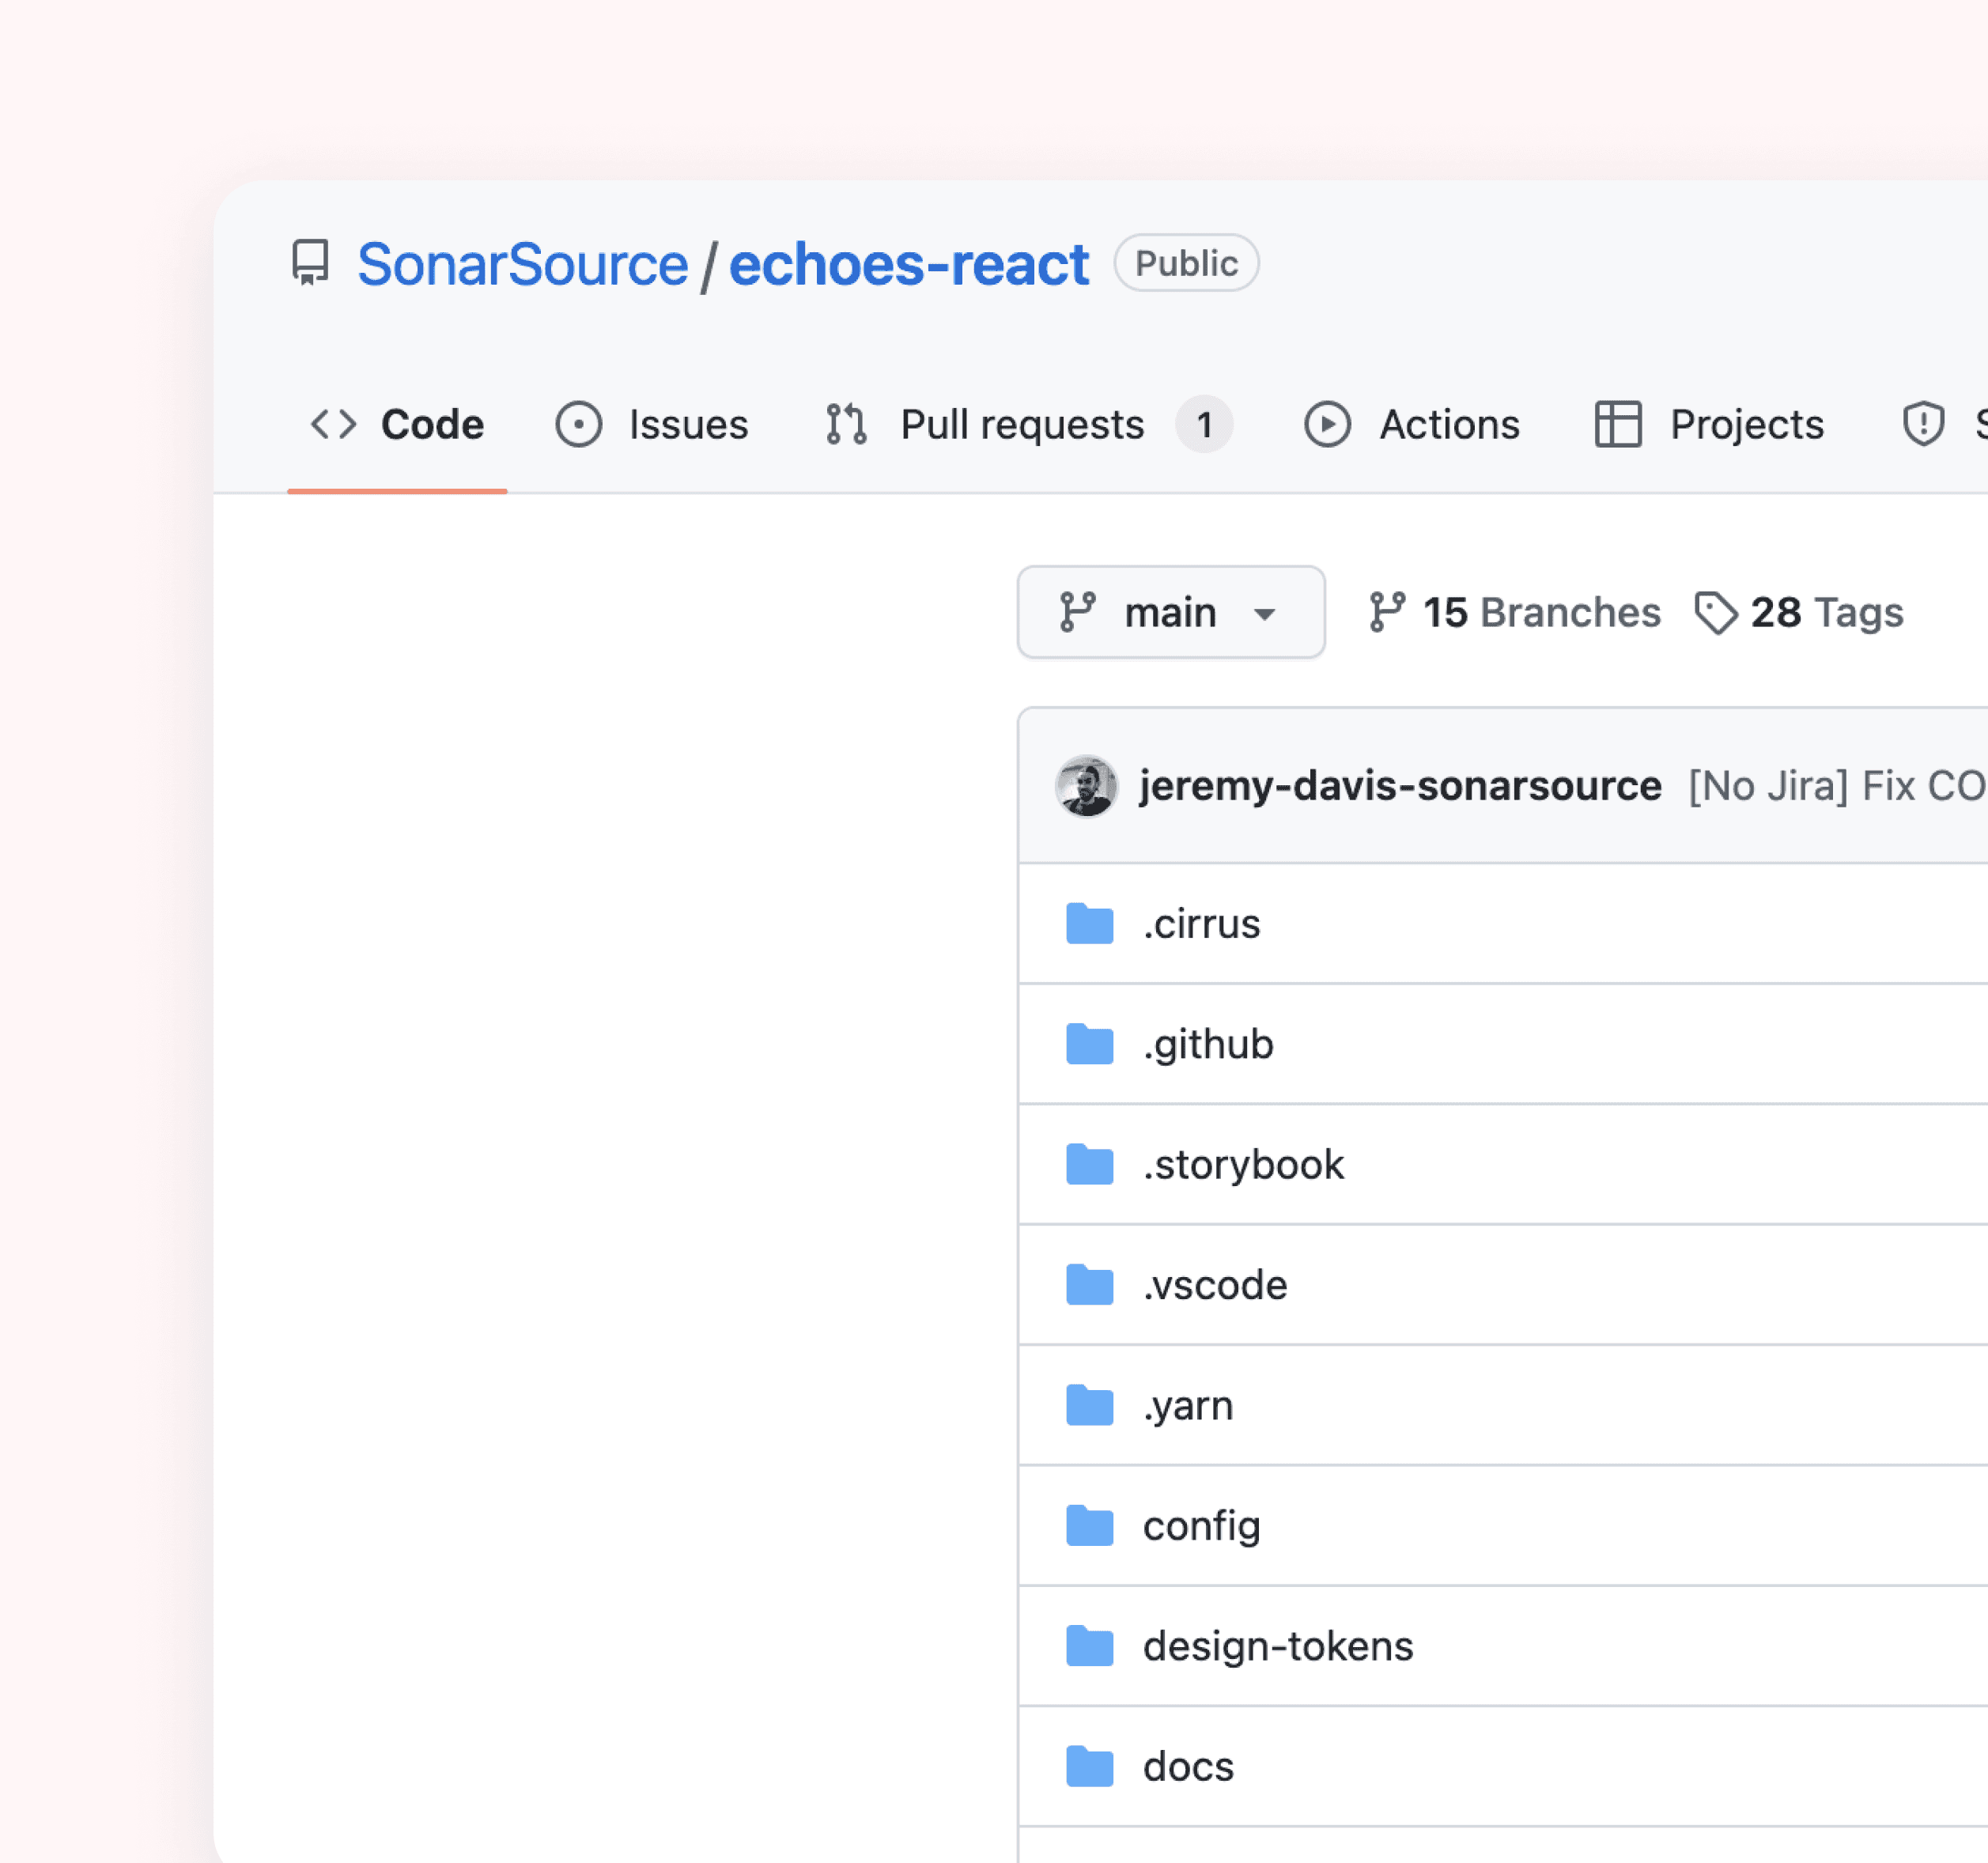Go to the Actions tab
Image resolution: width=1988 pixels, height=1863 pixels.
click(1412, 425)
